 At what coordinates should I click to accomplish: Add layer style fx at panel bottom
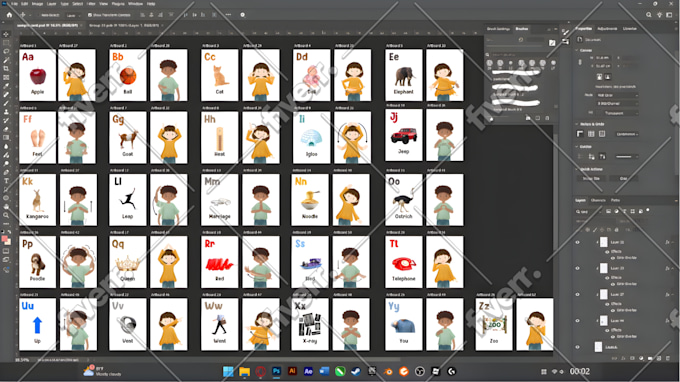click(x=623, y=359)
